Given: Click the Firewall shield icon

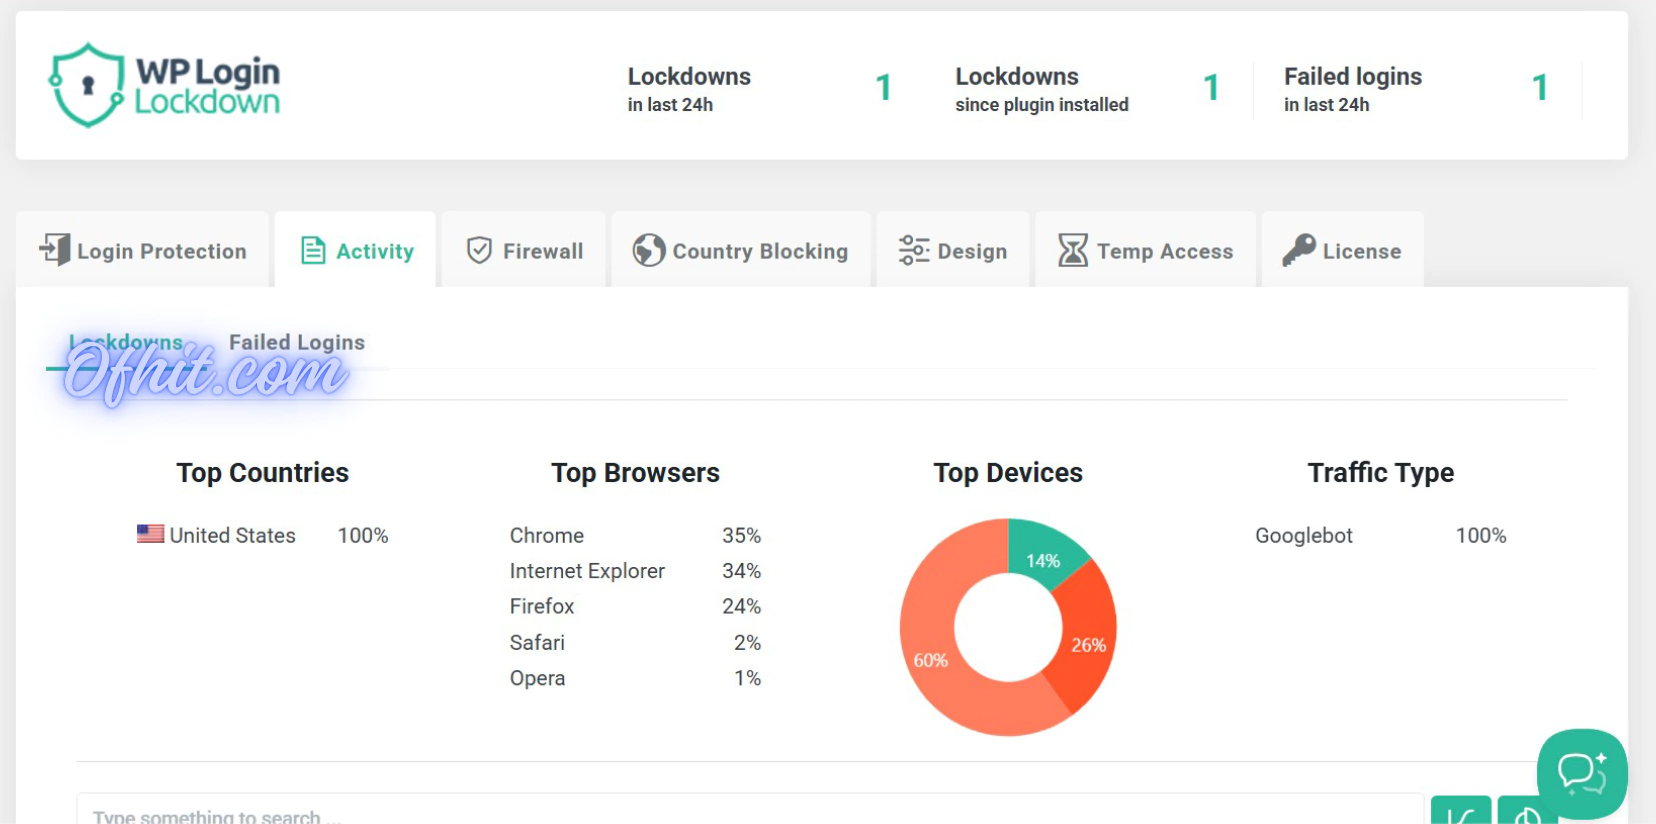Looking at the screenshot, I should click(x=479, y=250).
